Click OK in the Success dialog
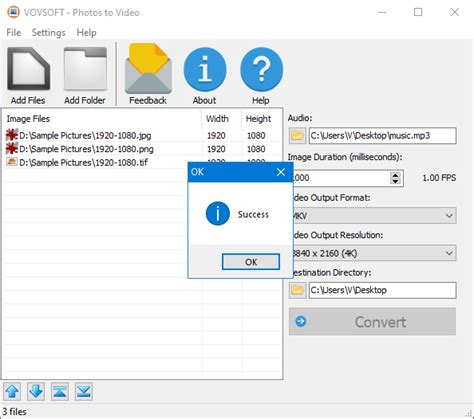Viewport: 474px width, 419px height. [251, 262]
